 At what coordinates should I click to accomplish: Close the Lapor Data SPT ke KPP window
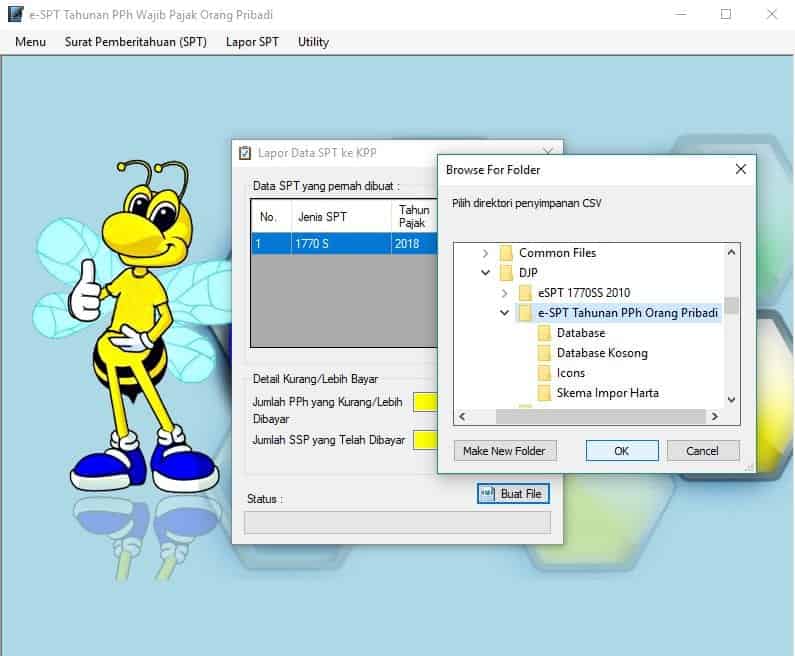tap(548, 152)
